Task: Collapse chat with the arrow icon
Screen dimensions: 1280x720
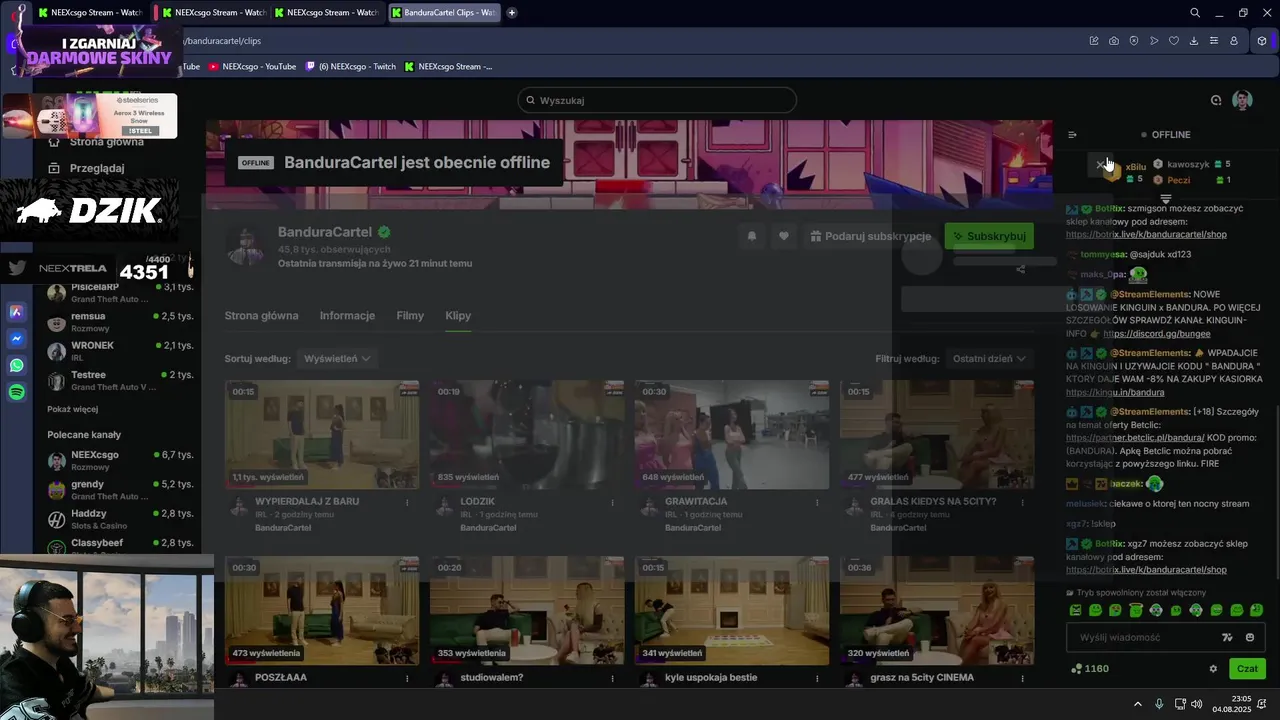Action: 1072,135
